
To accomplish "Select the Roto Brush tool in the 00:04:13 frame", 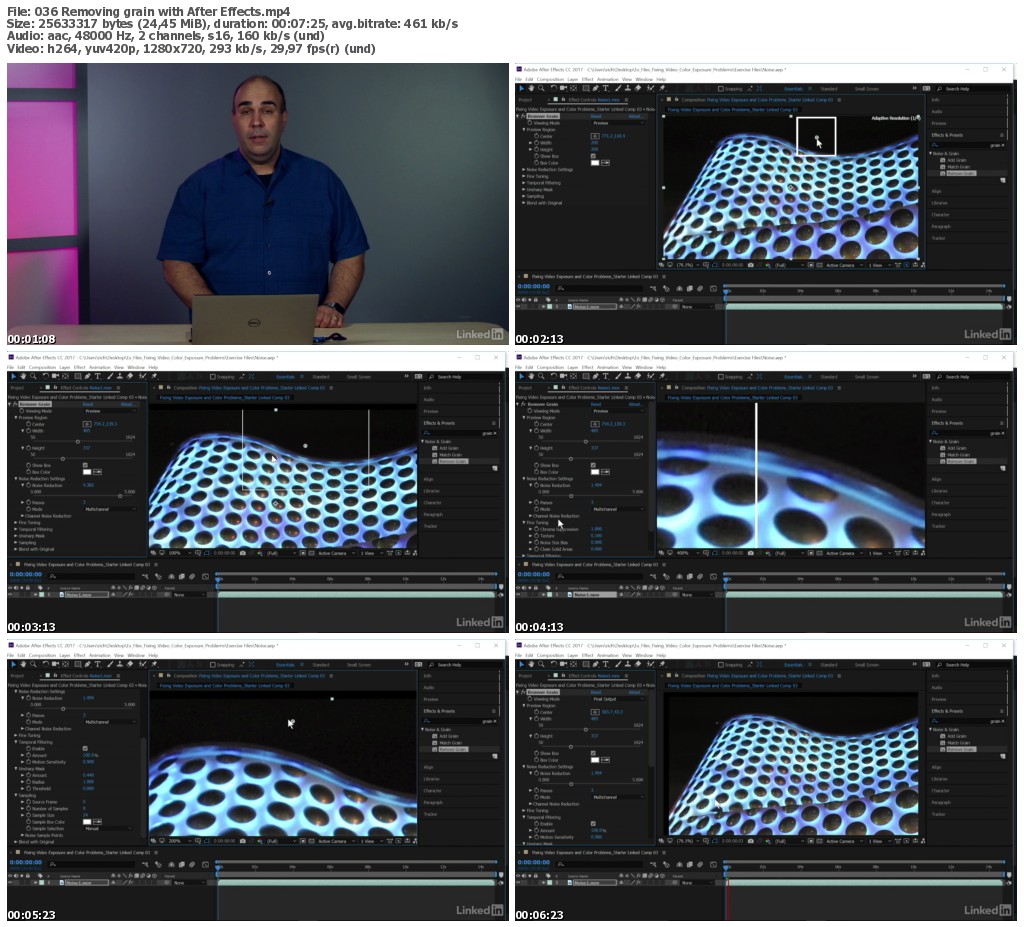I will [650, 376].
